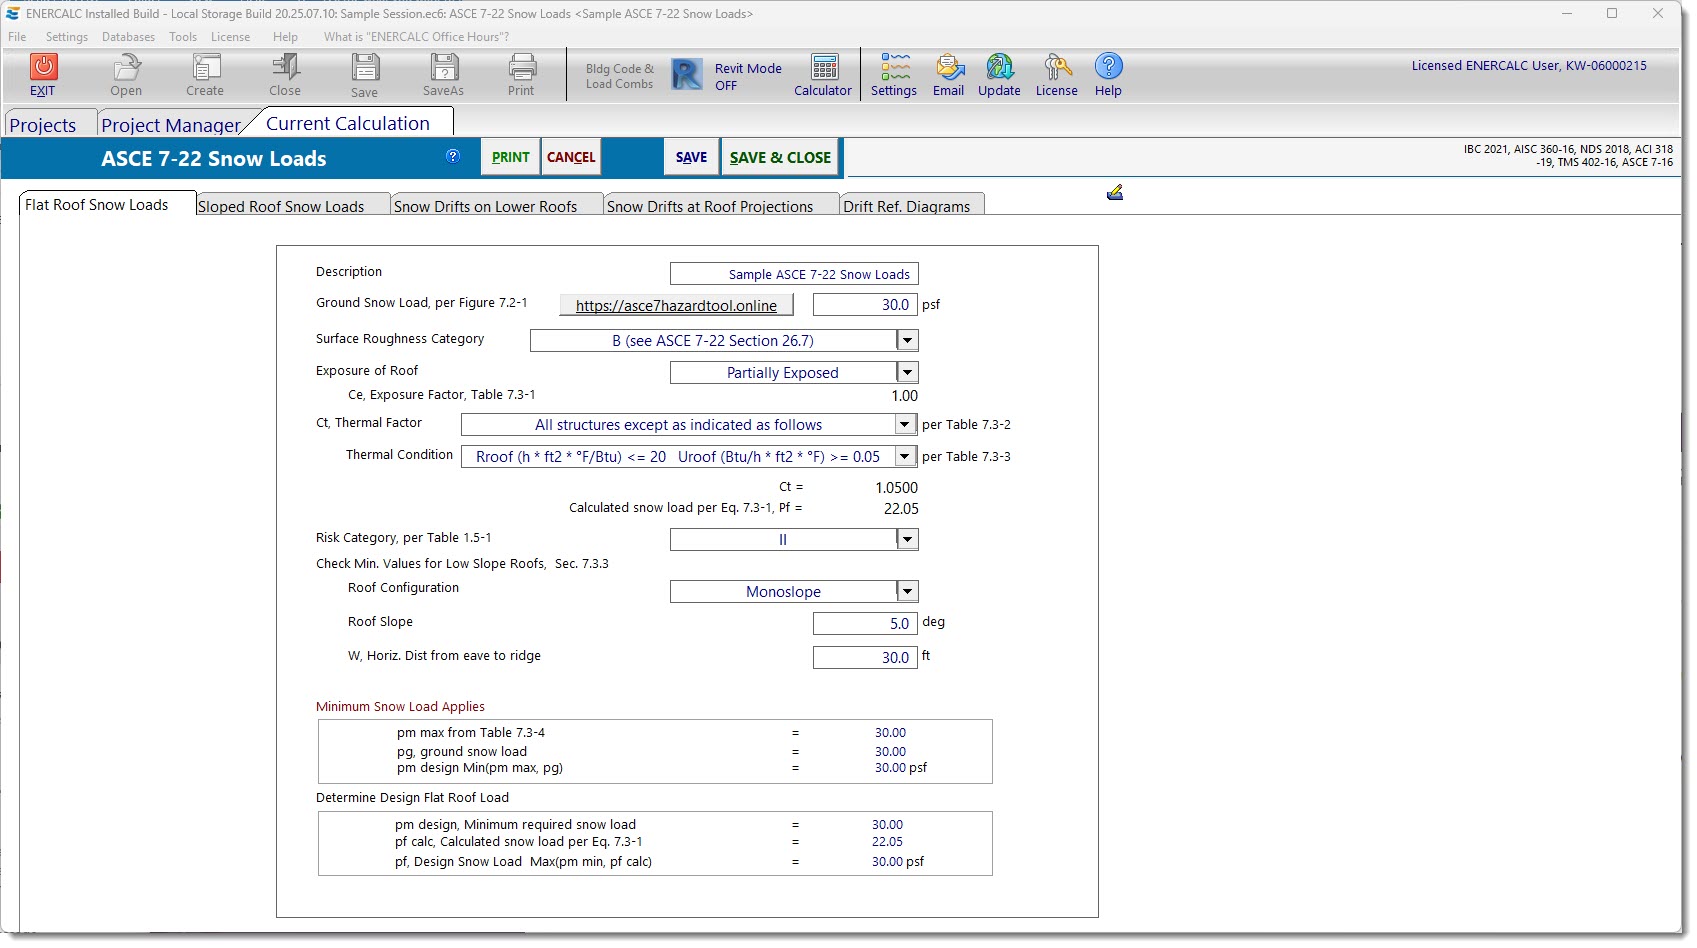Click the W Horiz. Dist input field
This screenshot has height=948, width=1697.
pos(865,658)
